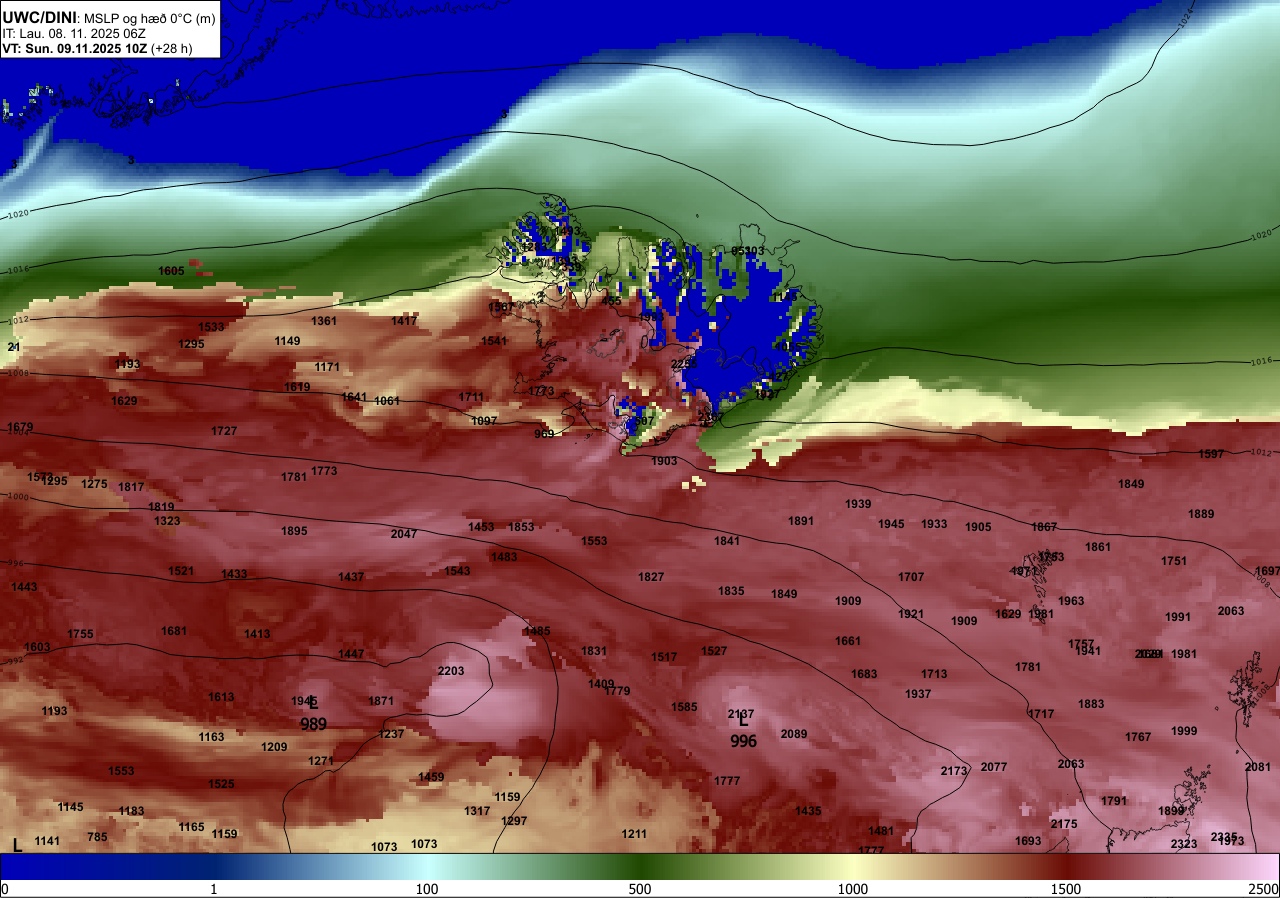Click the freezing level value 1661
Screen dimensions: 1280x898
(848, 641)
